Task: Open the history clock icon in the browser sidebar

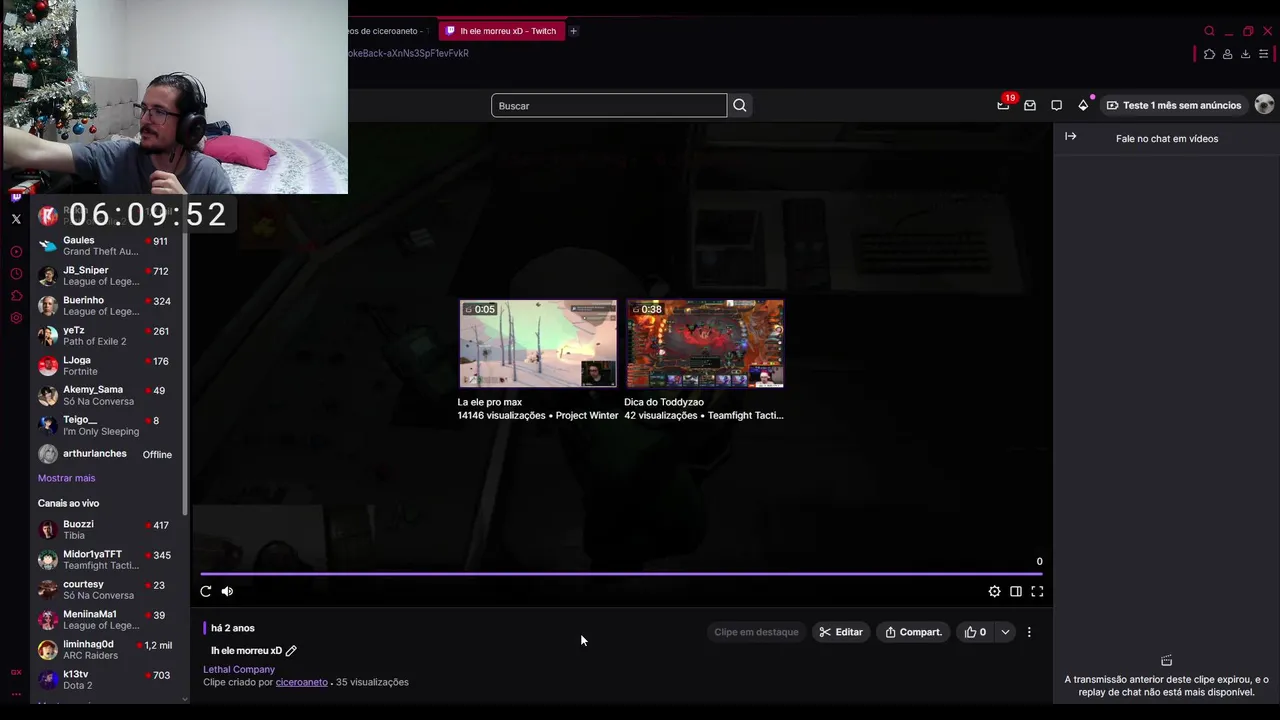Action: [x=16, y=274]
